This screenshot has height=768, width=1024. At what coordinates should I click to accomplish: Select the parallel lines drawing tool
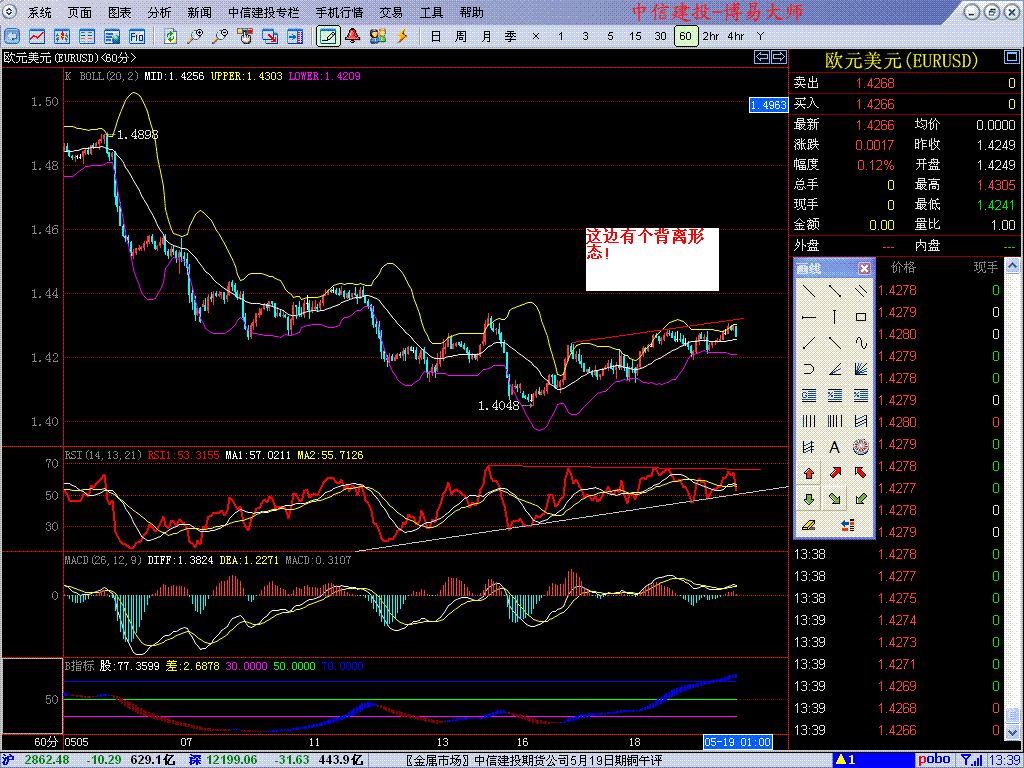pyautogui.click(x=861, y=291)
